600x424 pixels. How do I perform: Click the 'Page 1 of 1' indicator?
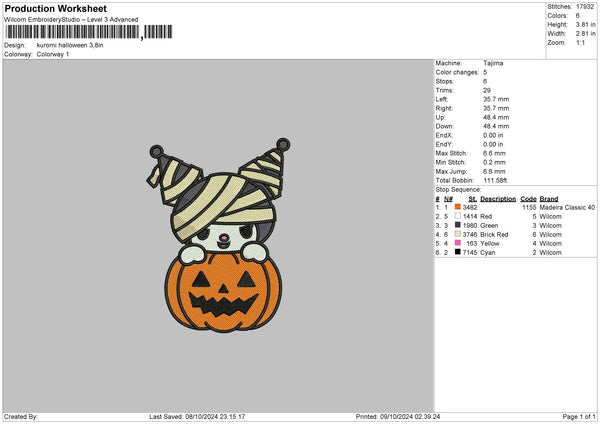579,417
